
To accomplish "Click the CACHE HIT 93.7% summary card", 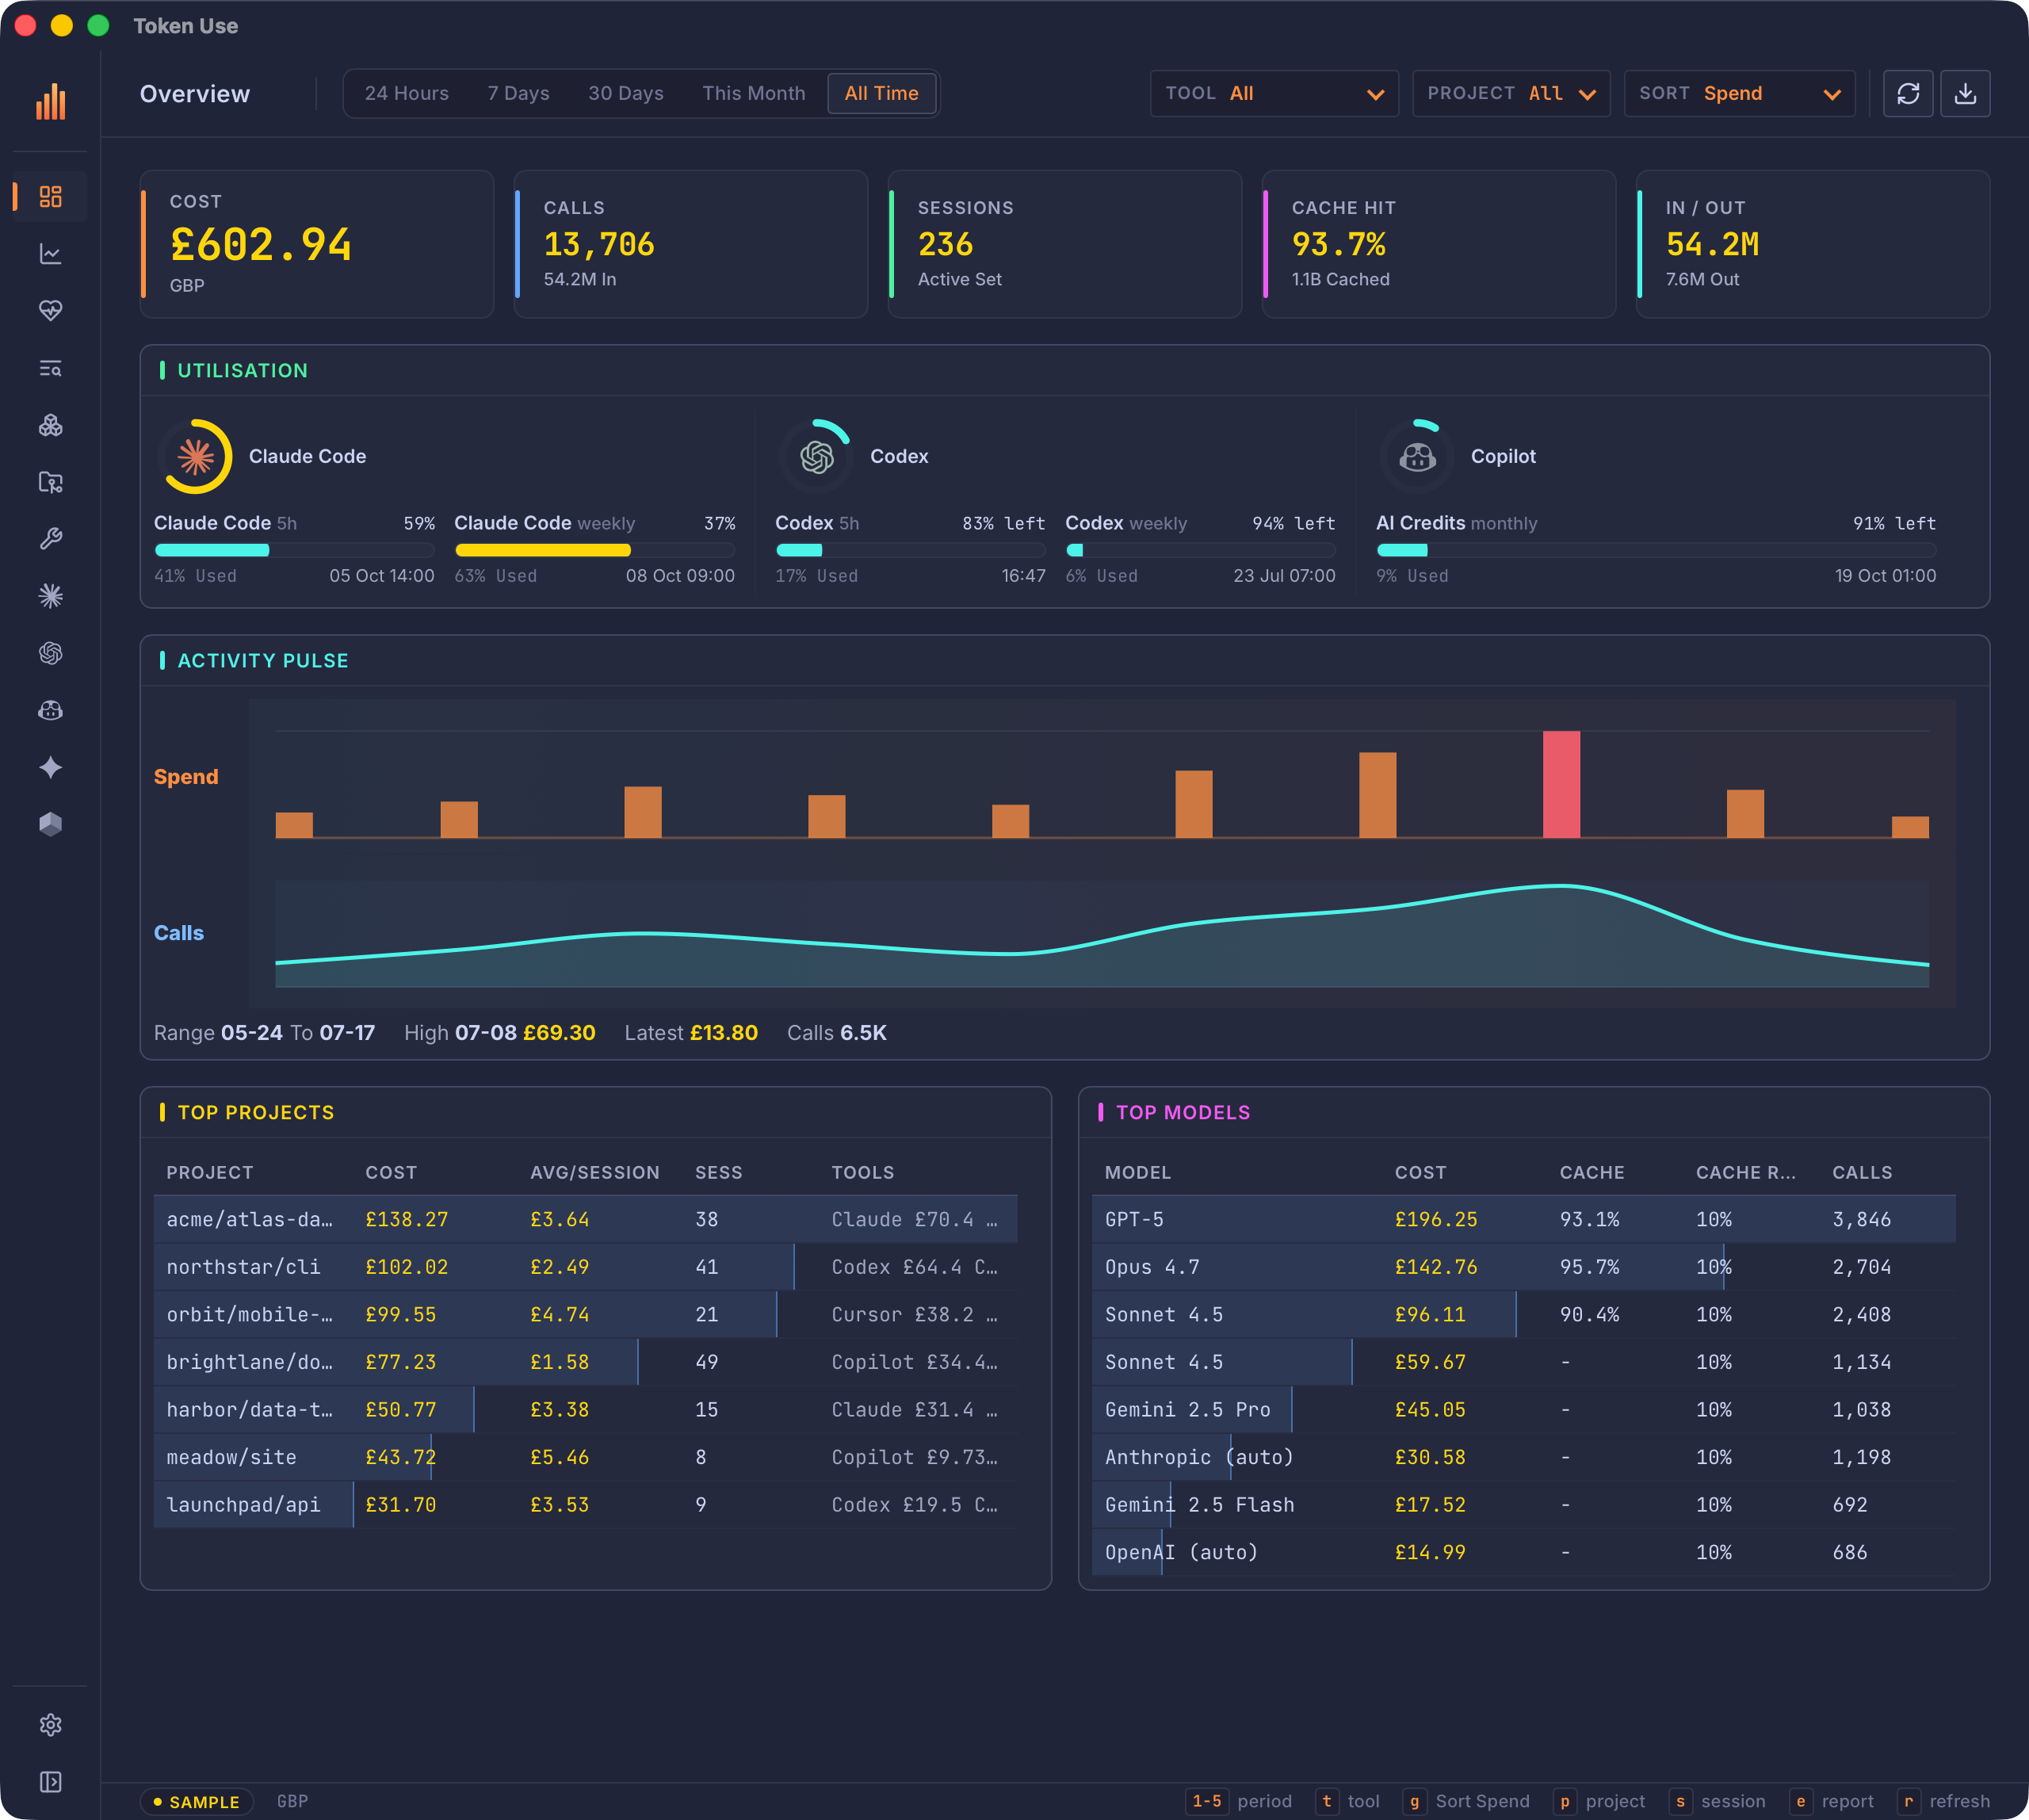I will (x=1439, y=244).
